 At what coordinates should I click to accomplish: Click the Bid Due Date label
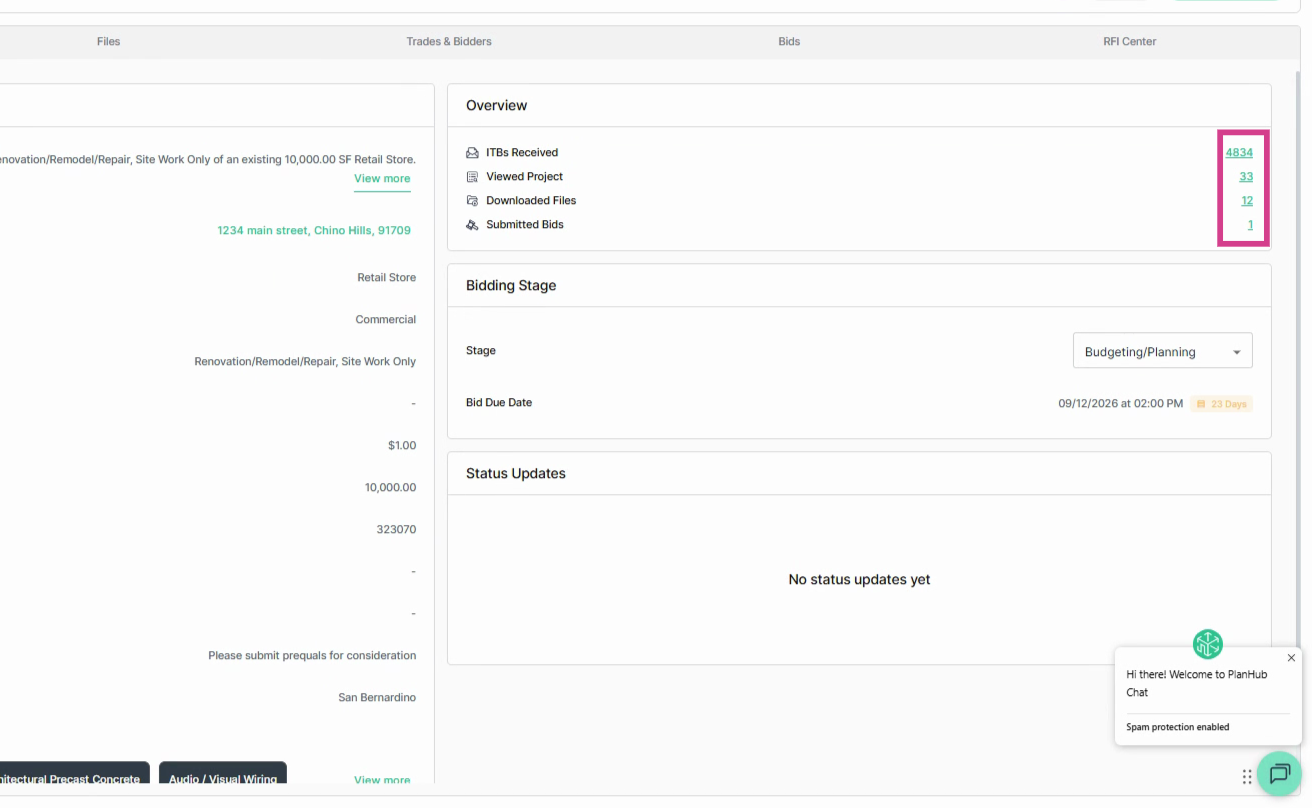[x=499, y=403]
